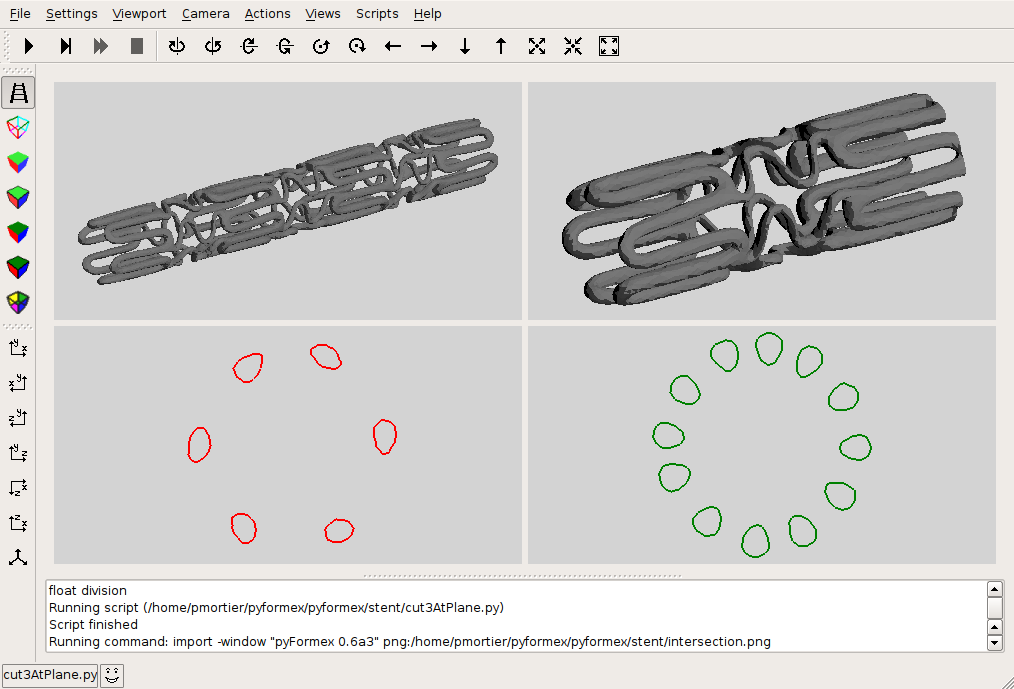Click the zoom all fullscreen icon
Image resolution: width=1014 pixels, height=689 pixels.
pos(609,46)
